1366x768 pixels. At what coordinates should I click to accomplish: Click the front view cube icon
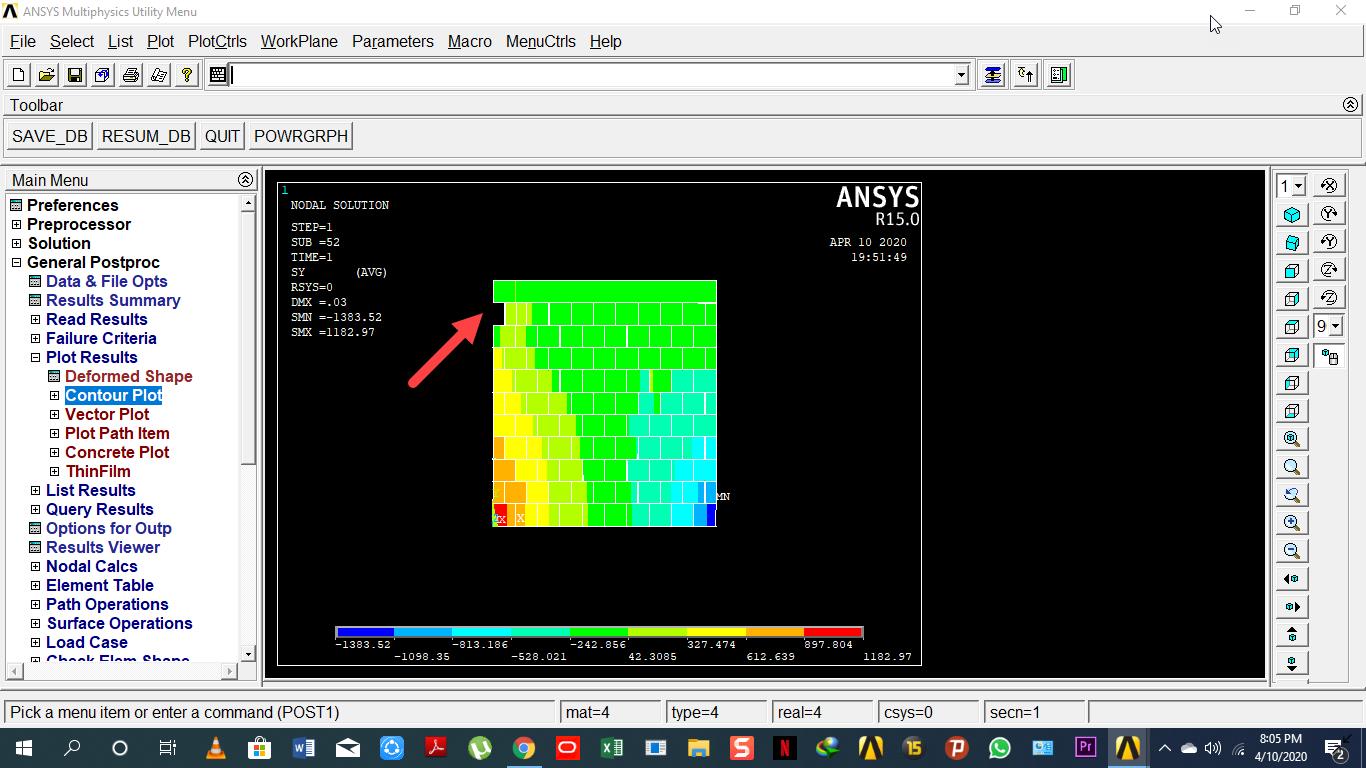(1292, 271)
